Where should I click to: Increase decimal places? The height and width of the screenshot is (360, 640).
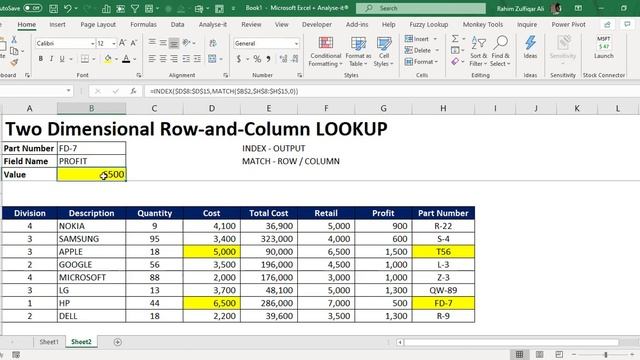coord(283,59)
